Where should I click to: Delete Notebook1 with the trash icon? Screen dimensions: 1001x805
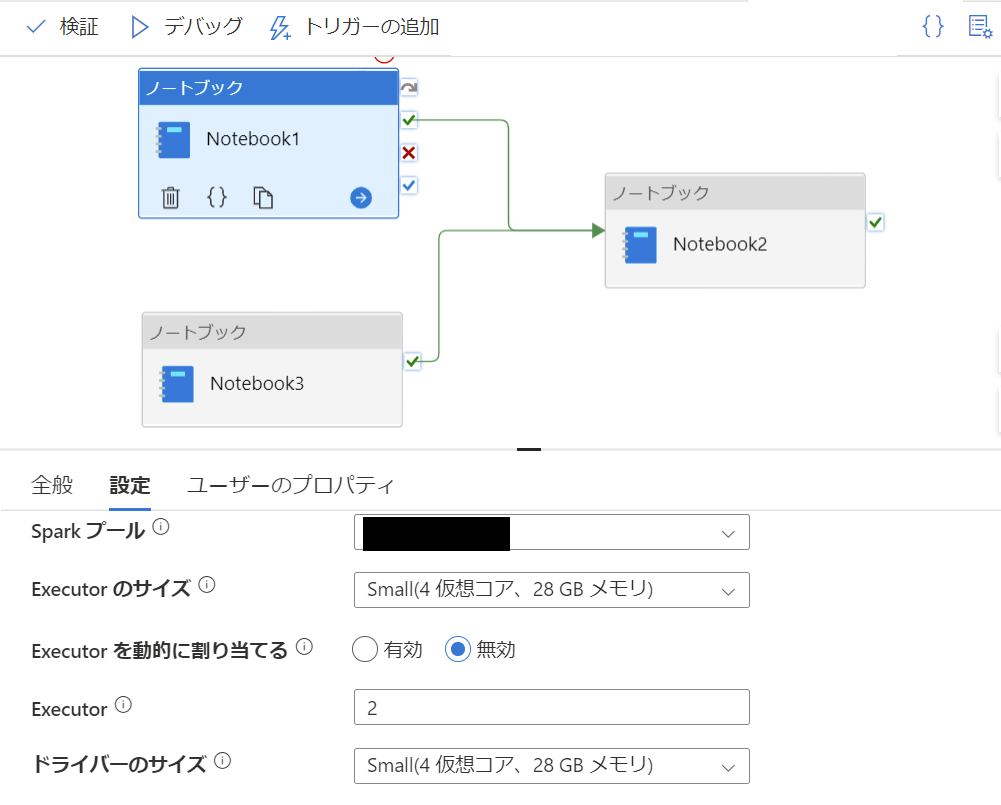[170, 197]
